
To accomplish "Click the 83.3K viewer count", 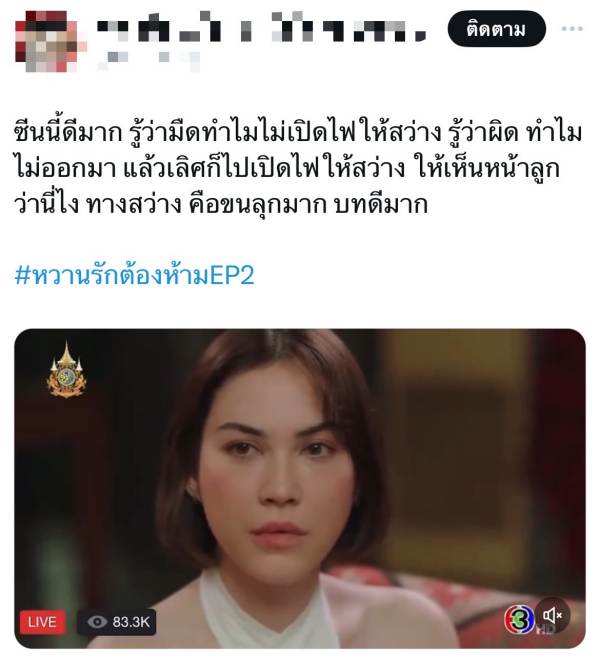I will pos(131,622).
